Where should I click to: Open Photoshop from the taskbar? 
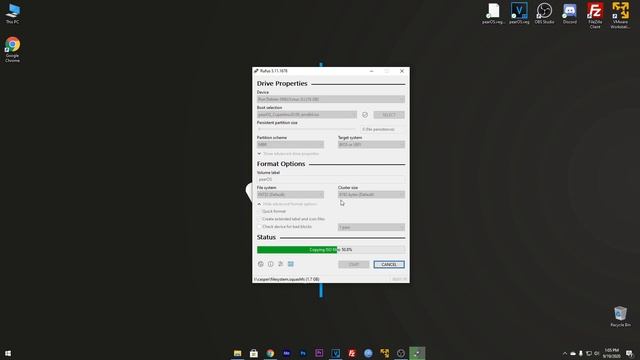pos(303,353)
